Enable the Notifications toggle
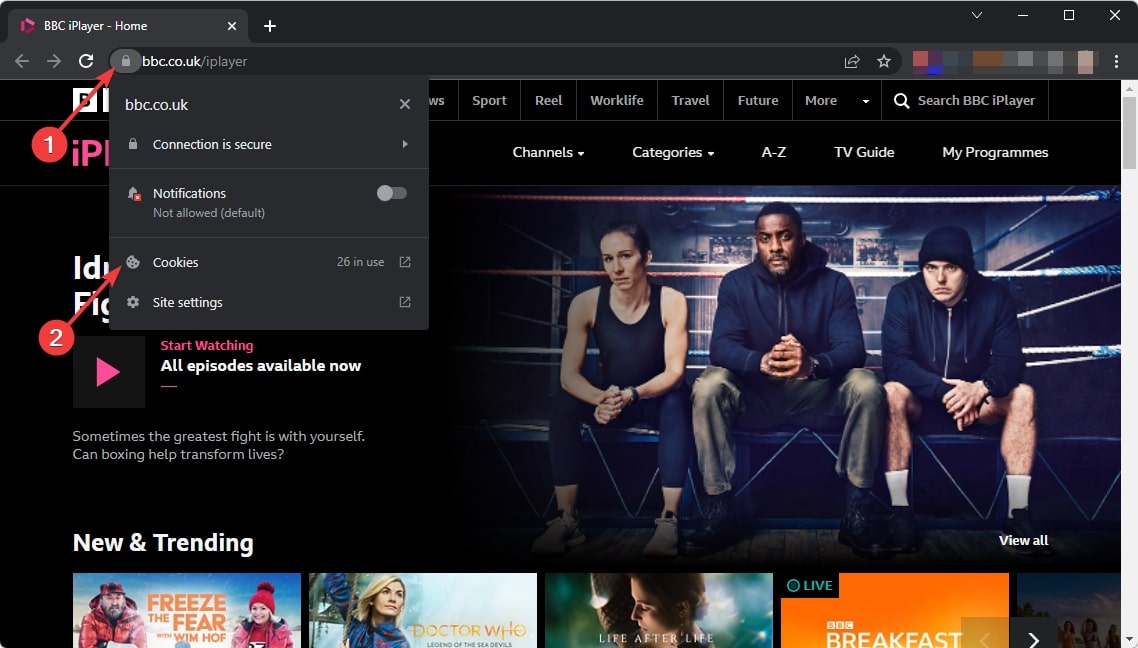 click(391, 193)
